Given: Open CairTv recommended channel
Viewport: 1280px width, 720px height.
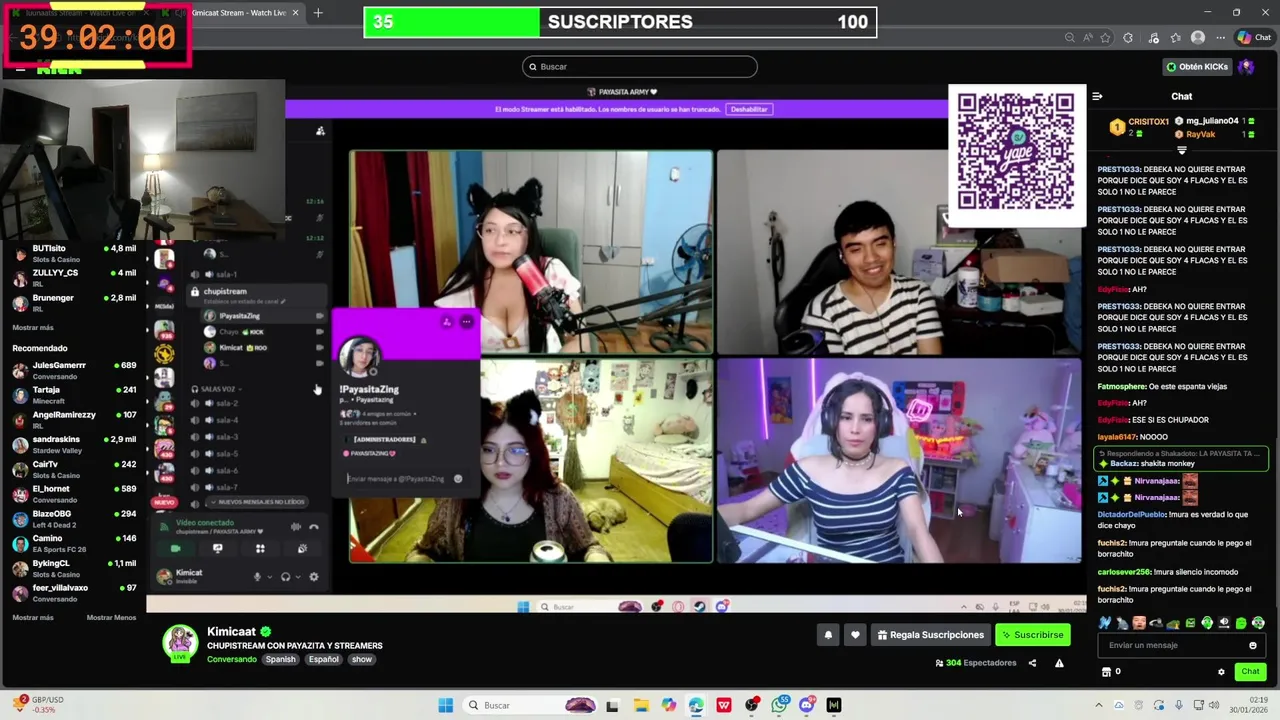Looking at the screenshot, I should click(x=74, y=469).
